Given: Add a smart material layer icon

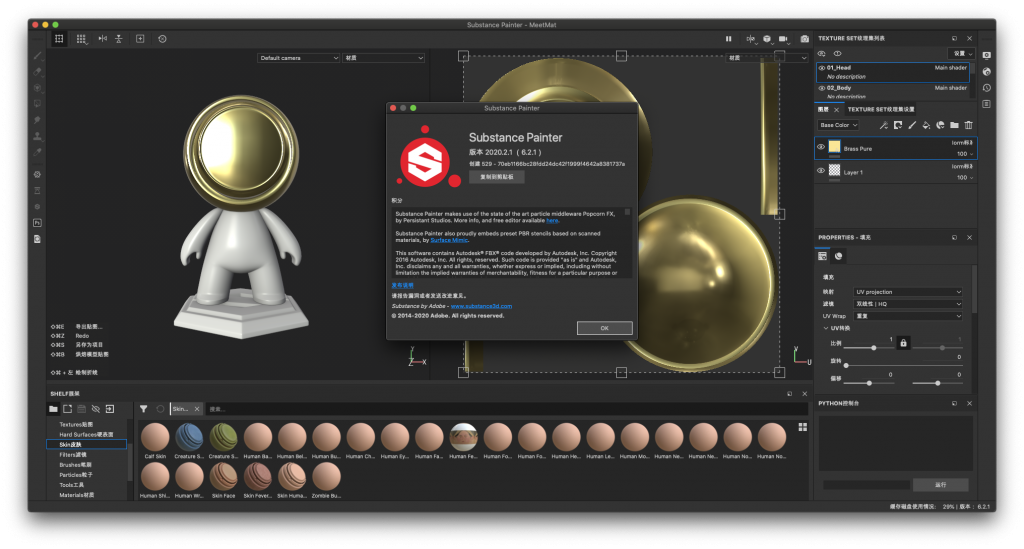Looking at the screenshot, I should coord(940,125).
